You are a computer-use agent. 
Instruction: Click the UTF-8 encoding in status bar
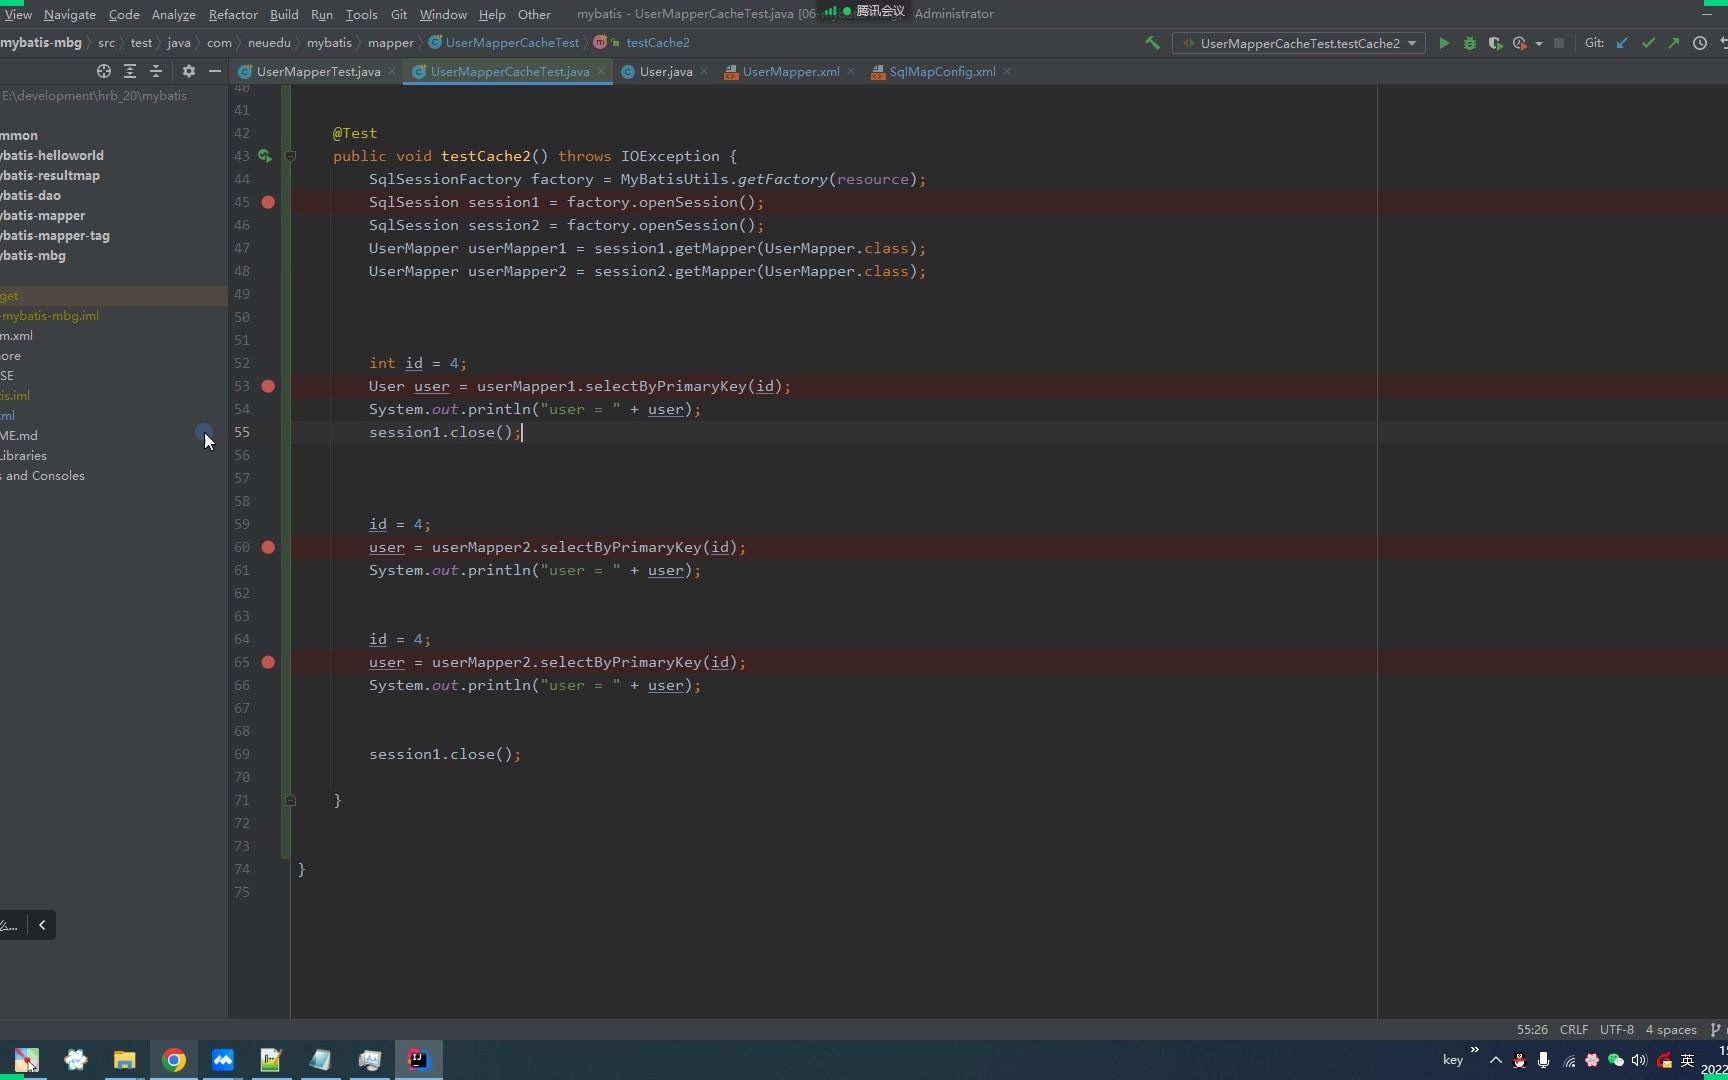pyautogui.click(x=1616, y=1029)
